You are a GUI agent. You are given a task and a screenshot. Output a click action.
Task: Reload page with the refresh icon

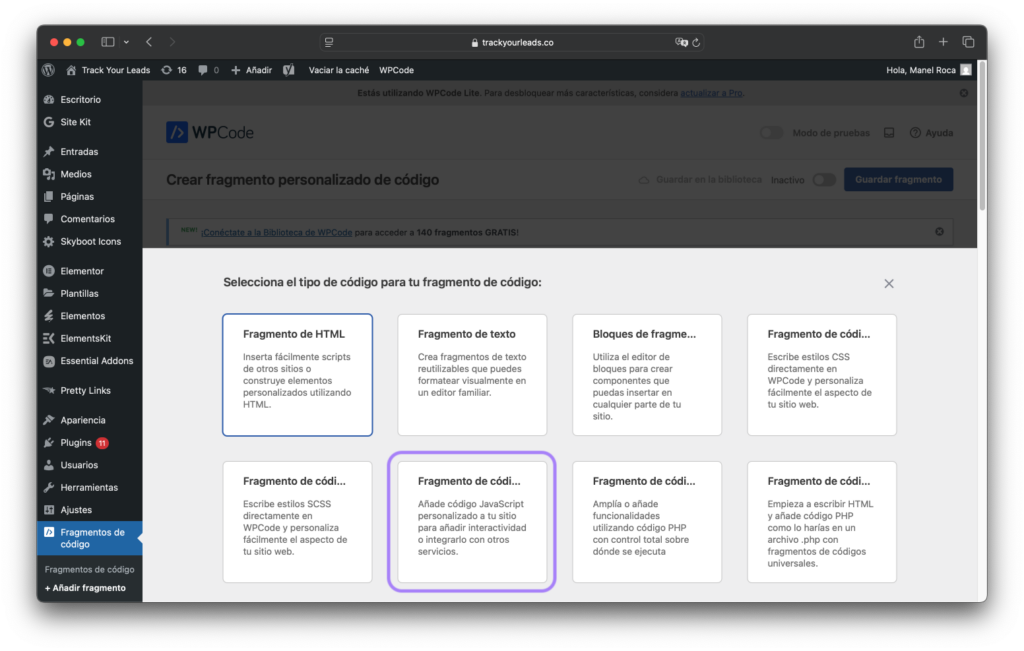tap(696, 42)
